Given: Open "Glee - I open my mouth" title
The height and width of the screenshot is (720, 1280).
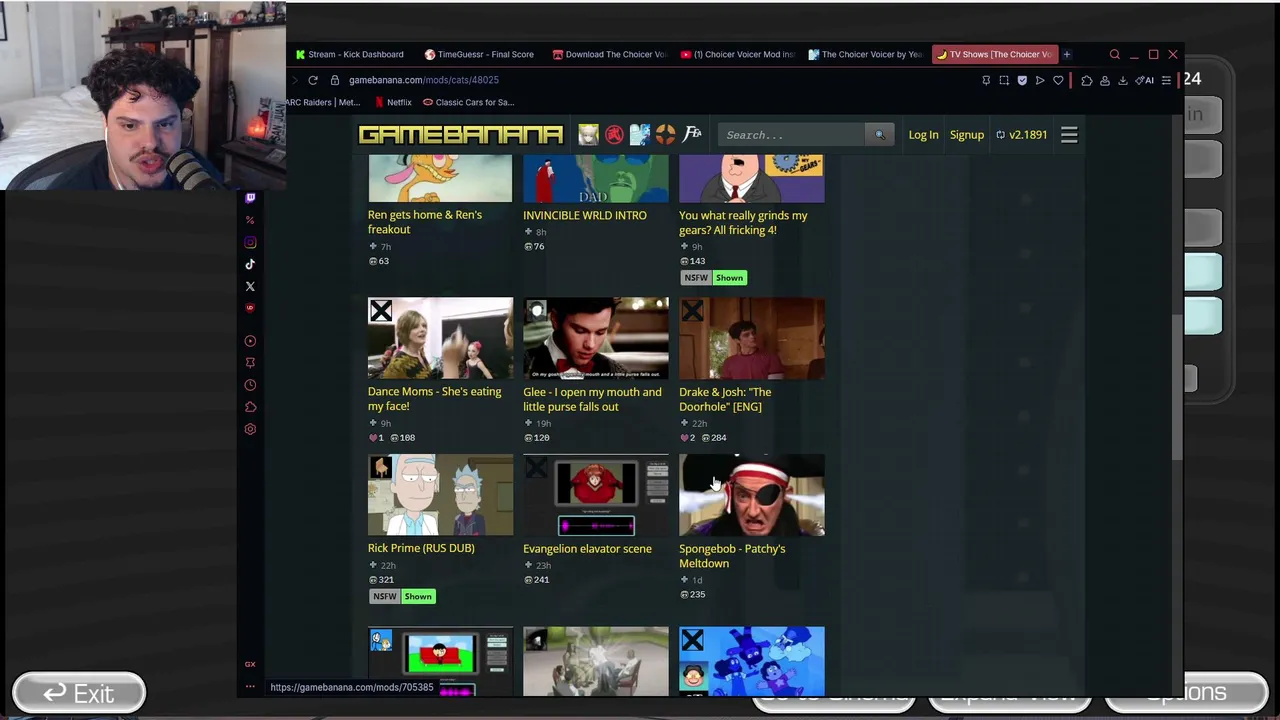Looking at the screenshot, I should 592,399.
